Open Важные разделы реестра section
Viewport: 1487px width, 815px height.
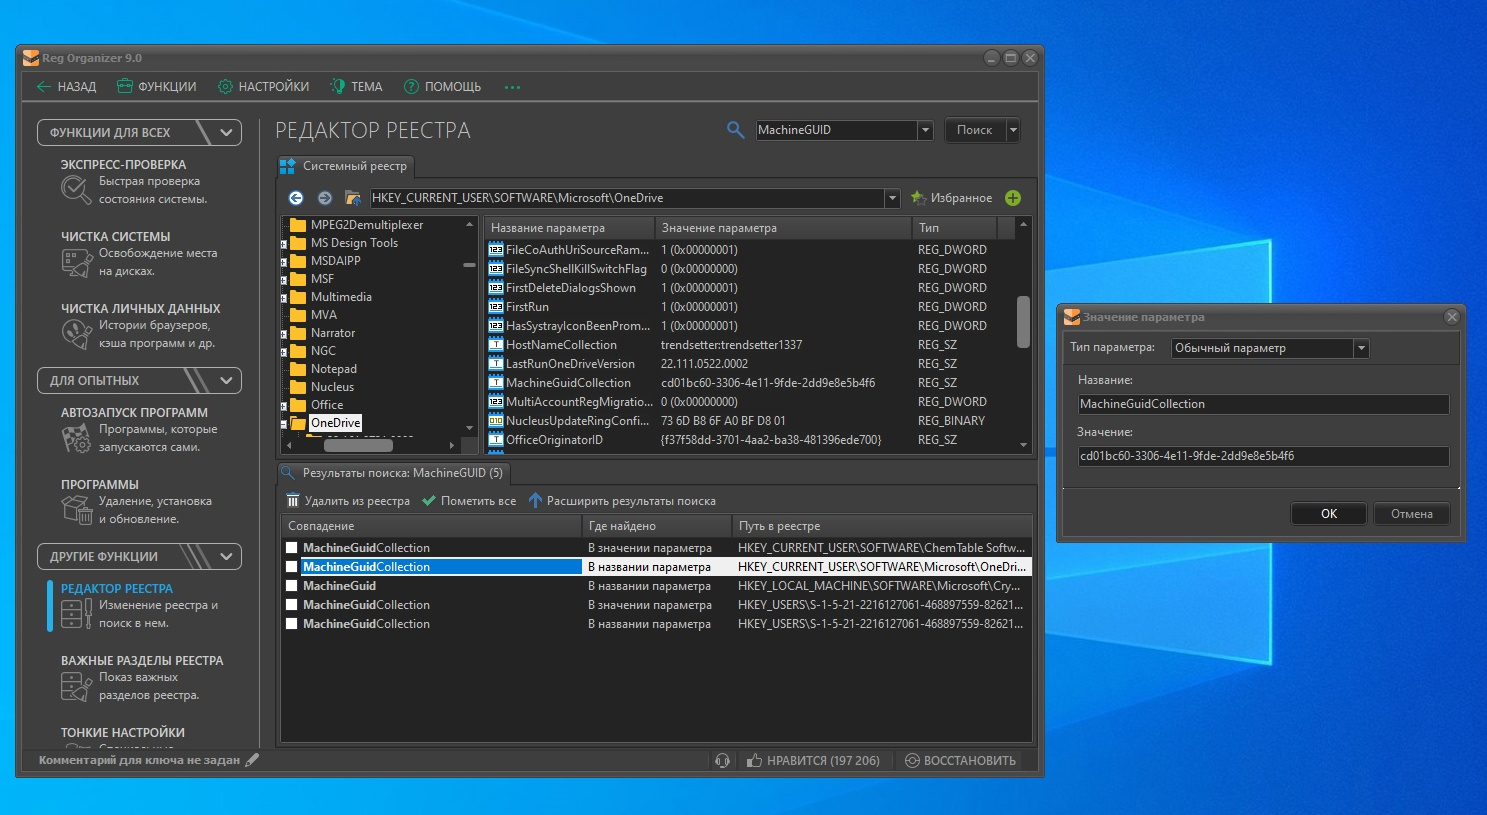(141, 678)
